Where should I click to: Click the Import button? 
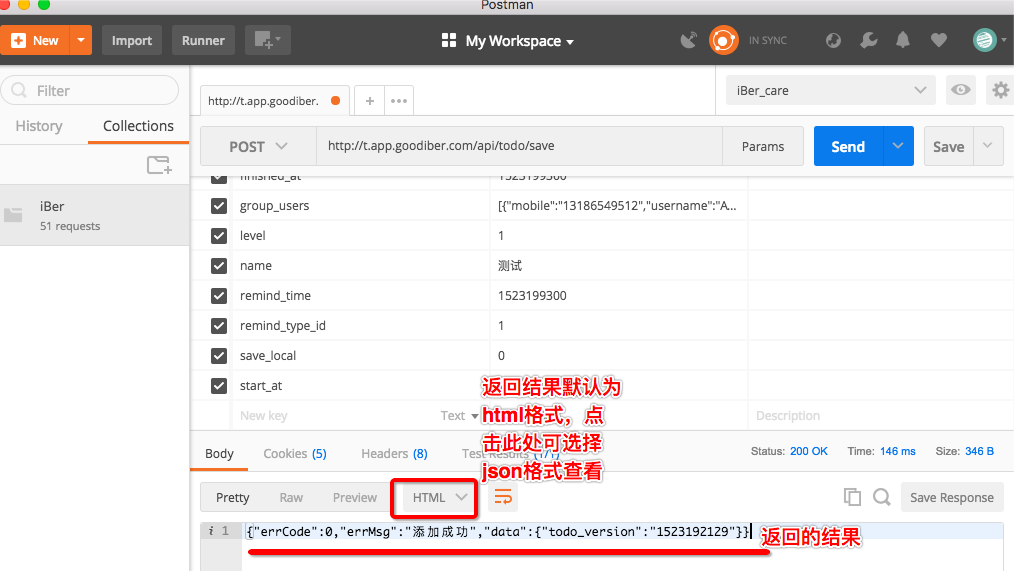click(x=132, y=40)
